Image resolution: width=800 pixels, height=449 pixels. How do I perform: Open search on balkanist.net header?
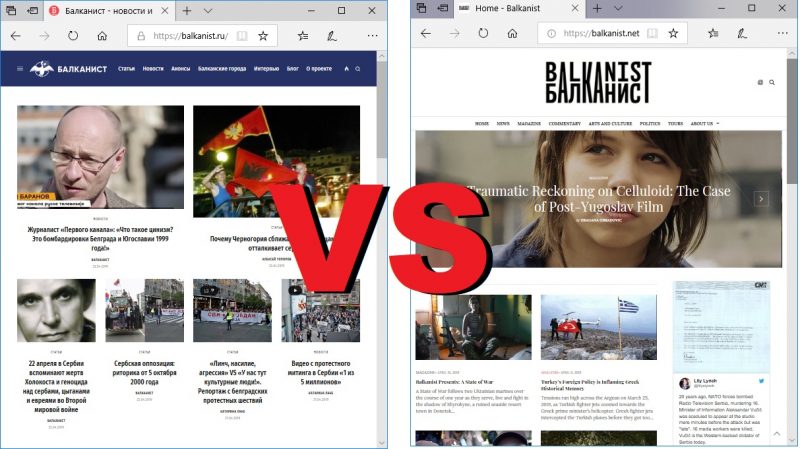[772, 82]
